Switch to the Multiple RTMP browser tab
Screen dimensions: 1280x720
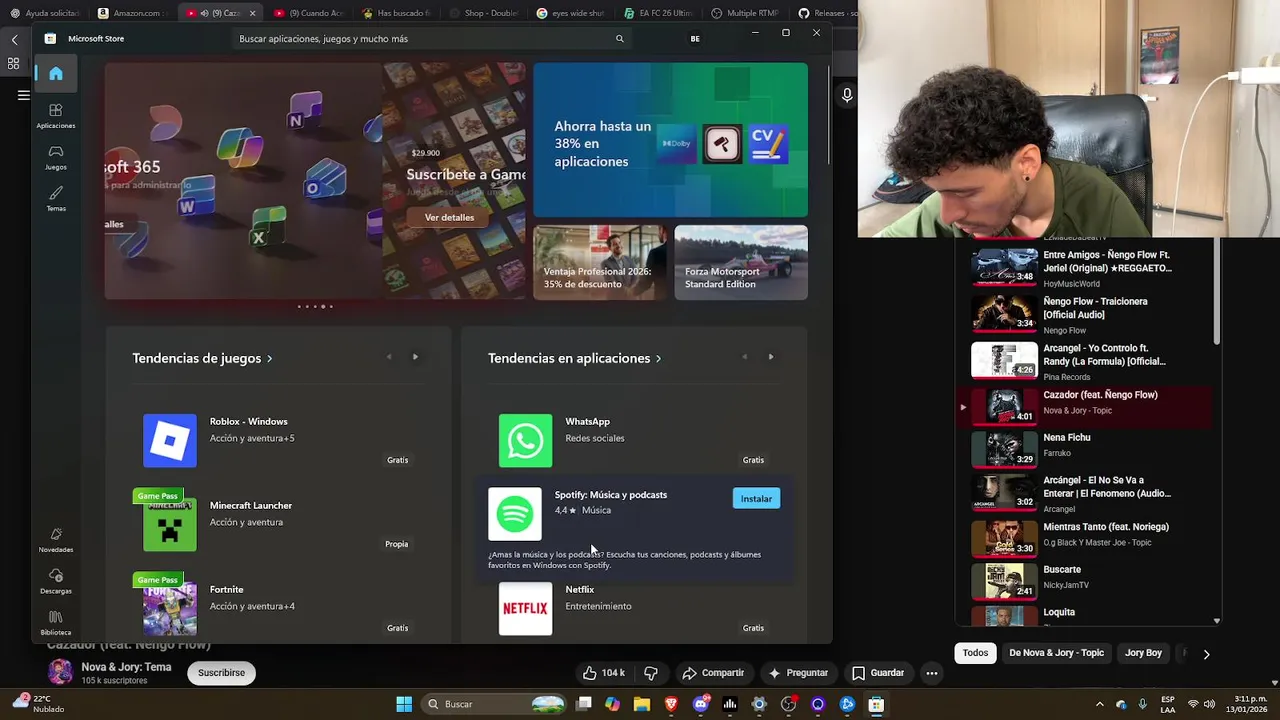(745, 13)
